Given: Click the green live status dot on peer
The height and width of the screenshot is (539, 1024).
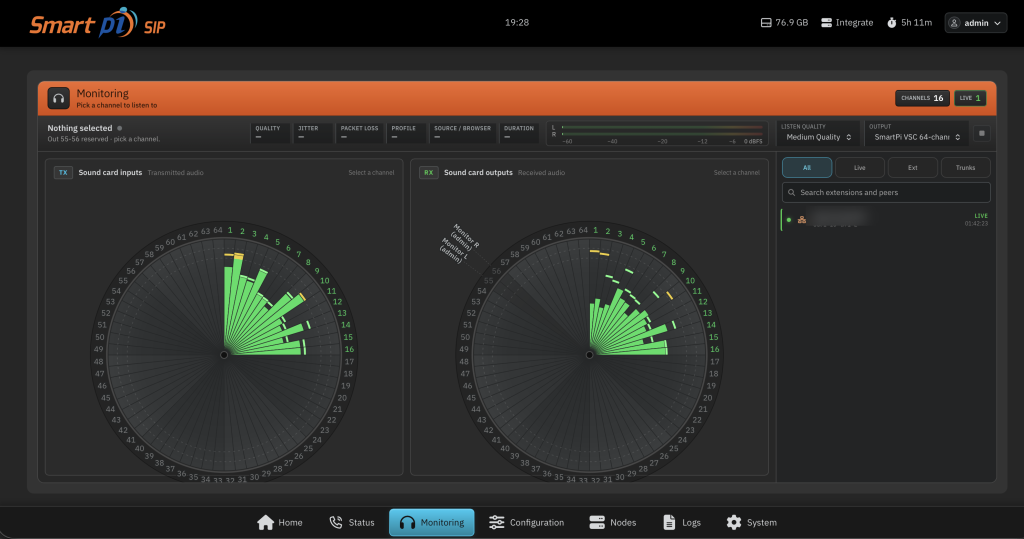Looking at the screenshot, I should 789,220.
